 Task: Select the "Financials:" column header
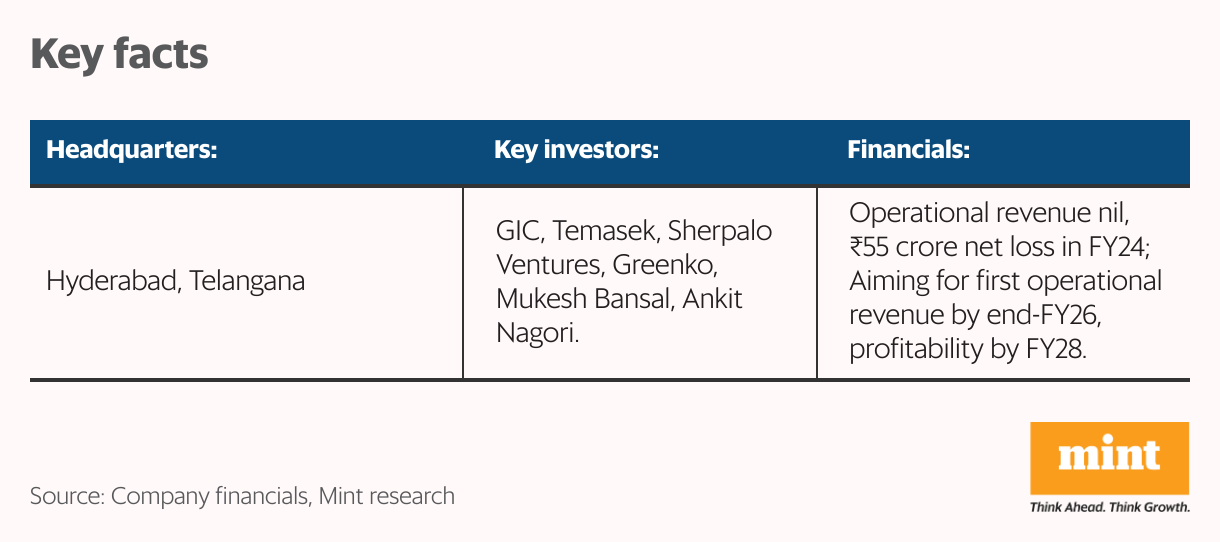point(908,151)
